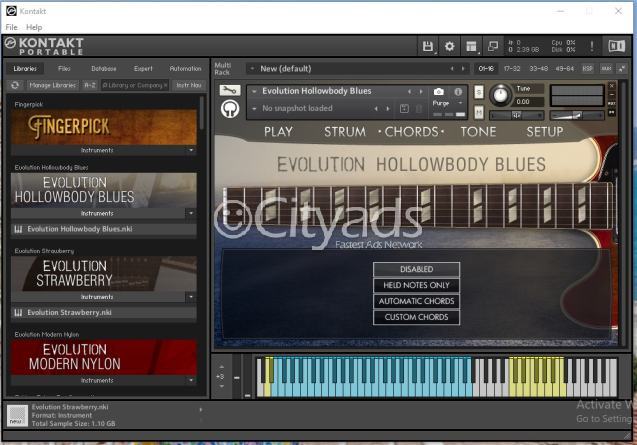Load next instrument arrow
This screenshot has width=637, height=445.
click(421, 92)
